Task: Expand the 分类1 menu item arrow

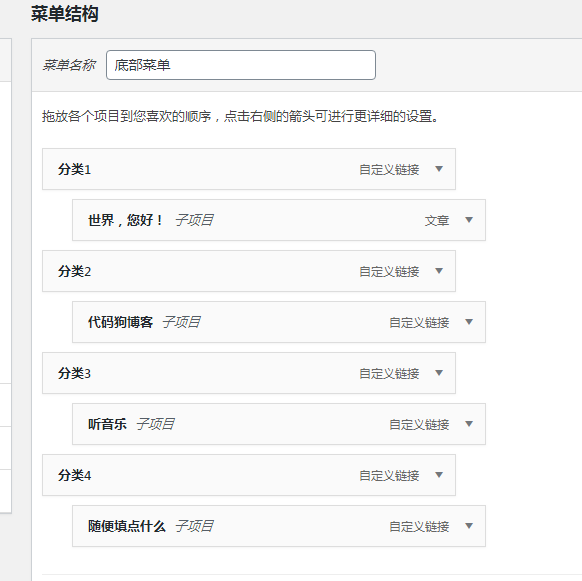Action: 439,169
